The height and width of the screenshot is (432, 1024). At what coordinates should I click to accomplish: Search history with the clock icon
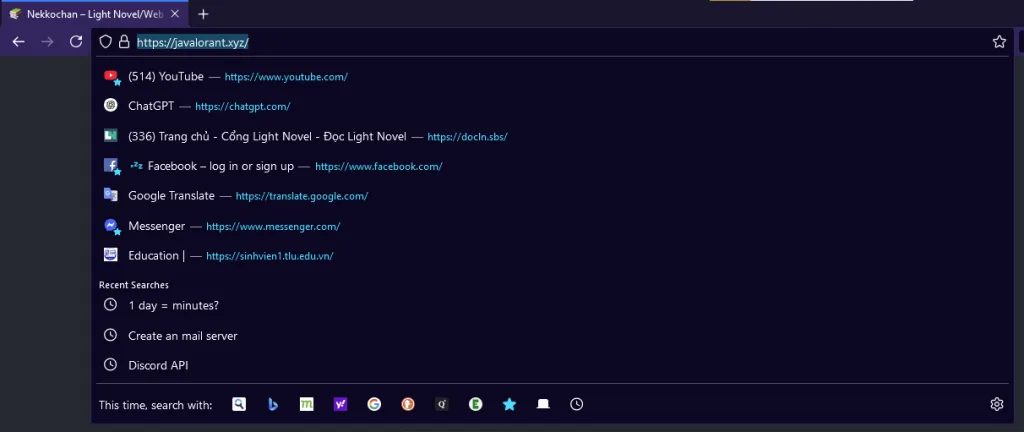pyautogui.click(x=577, y=404)
